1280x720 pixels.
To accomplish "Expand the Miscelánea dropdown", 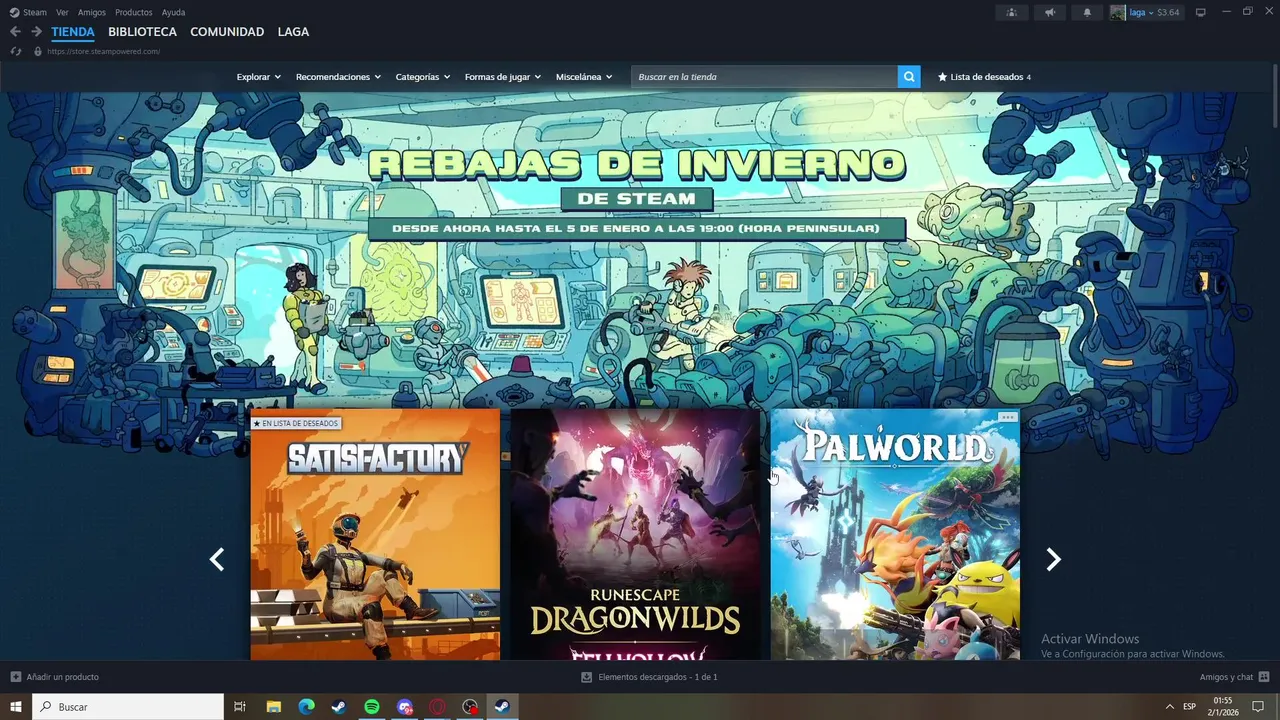I will (x=584, y=77).
